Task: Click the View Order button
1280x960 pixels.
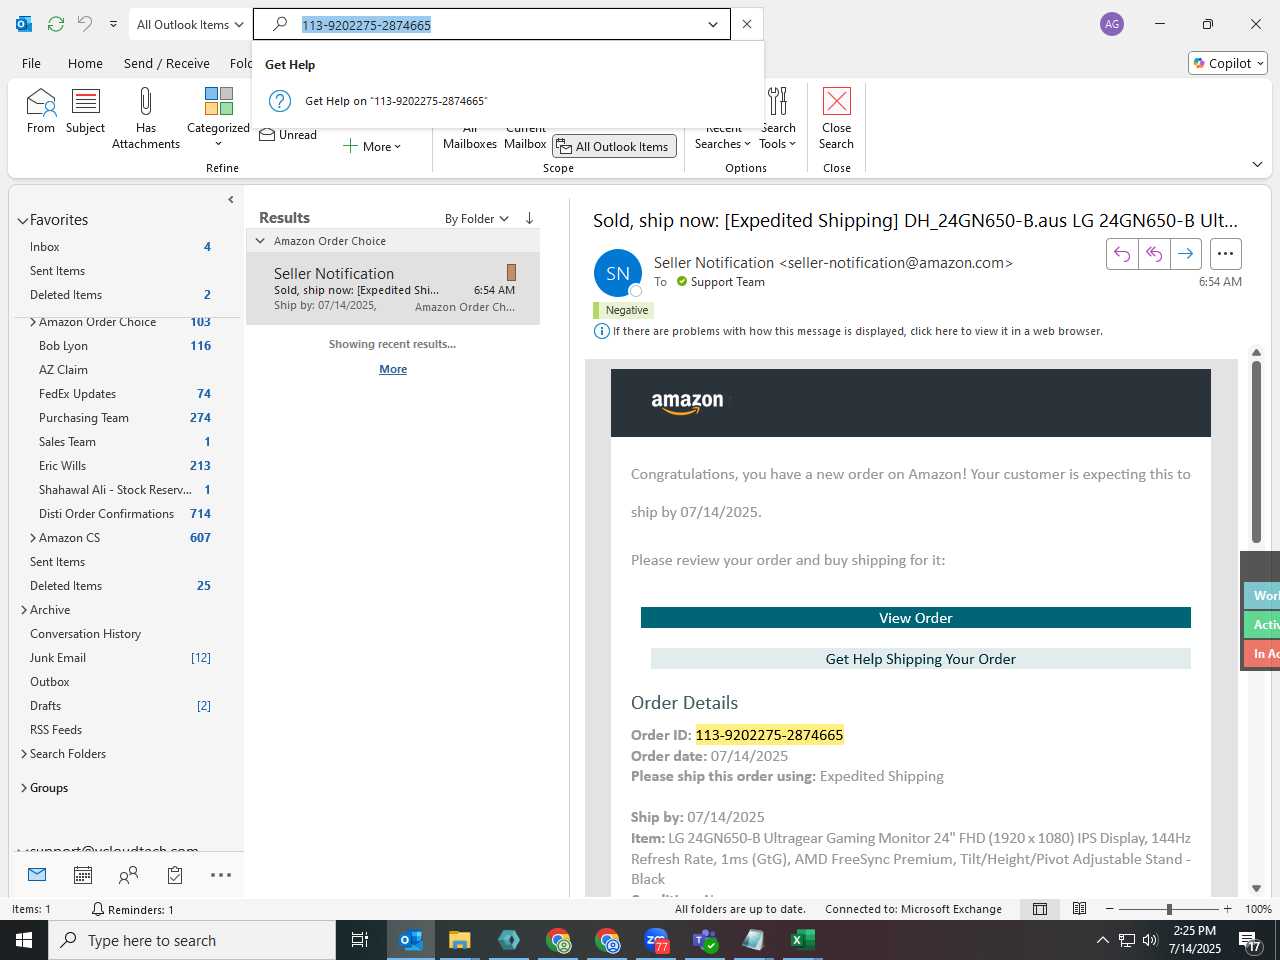Action: point(915,618)
